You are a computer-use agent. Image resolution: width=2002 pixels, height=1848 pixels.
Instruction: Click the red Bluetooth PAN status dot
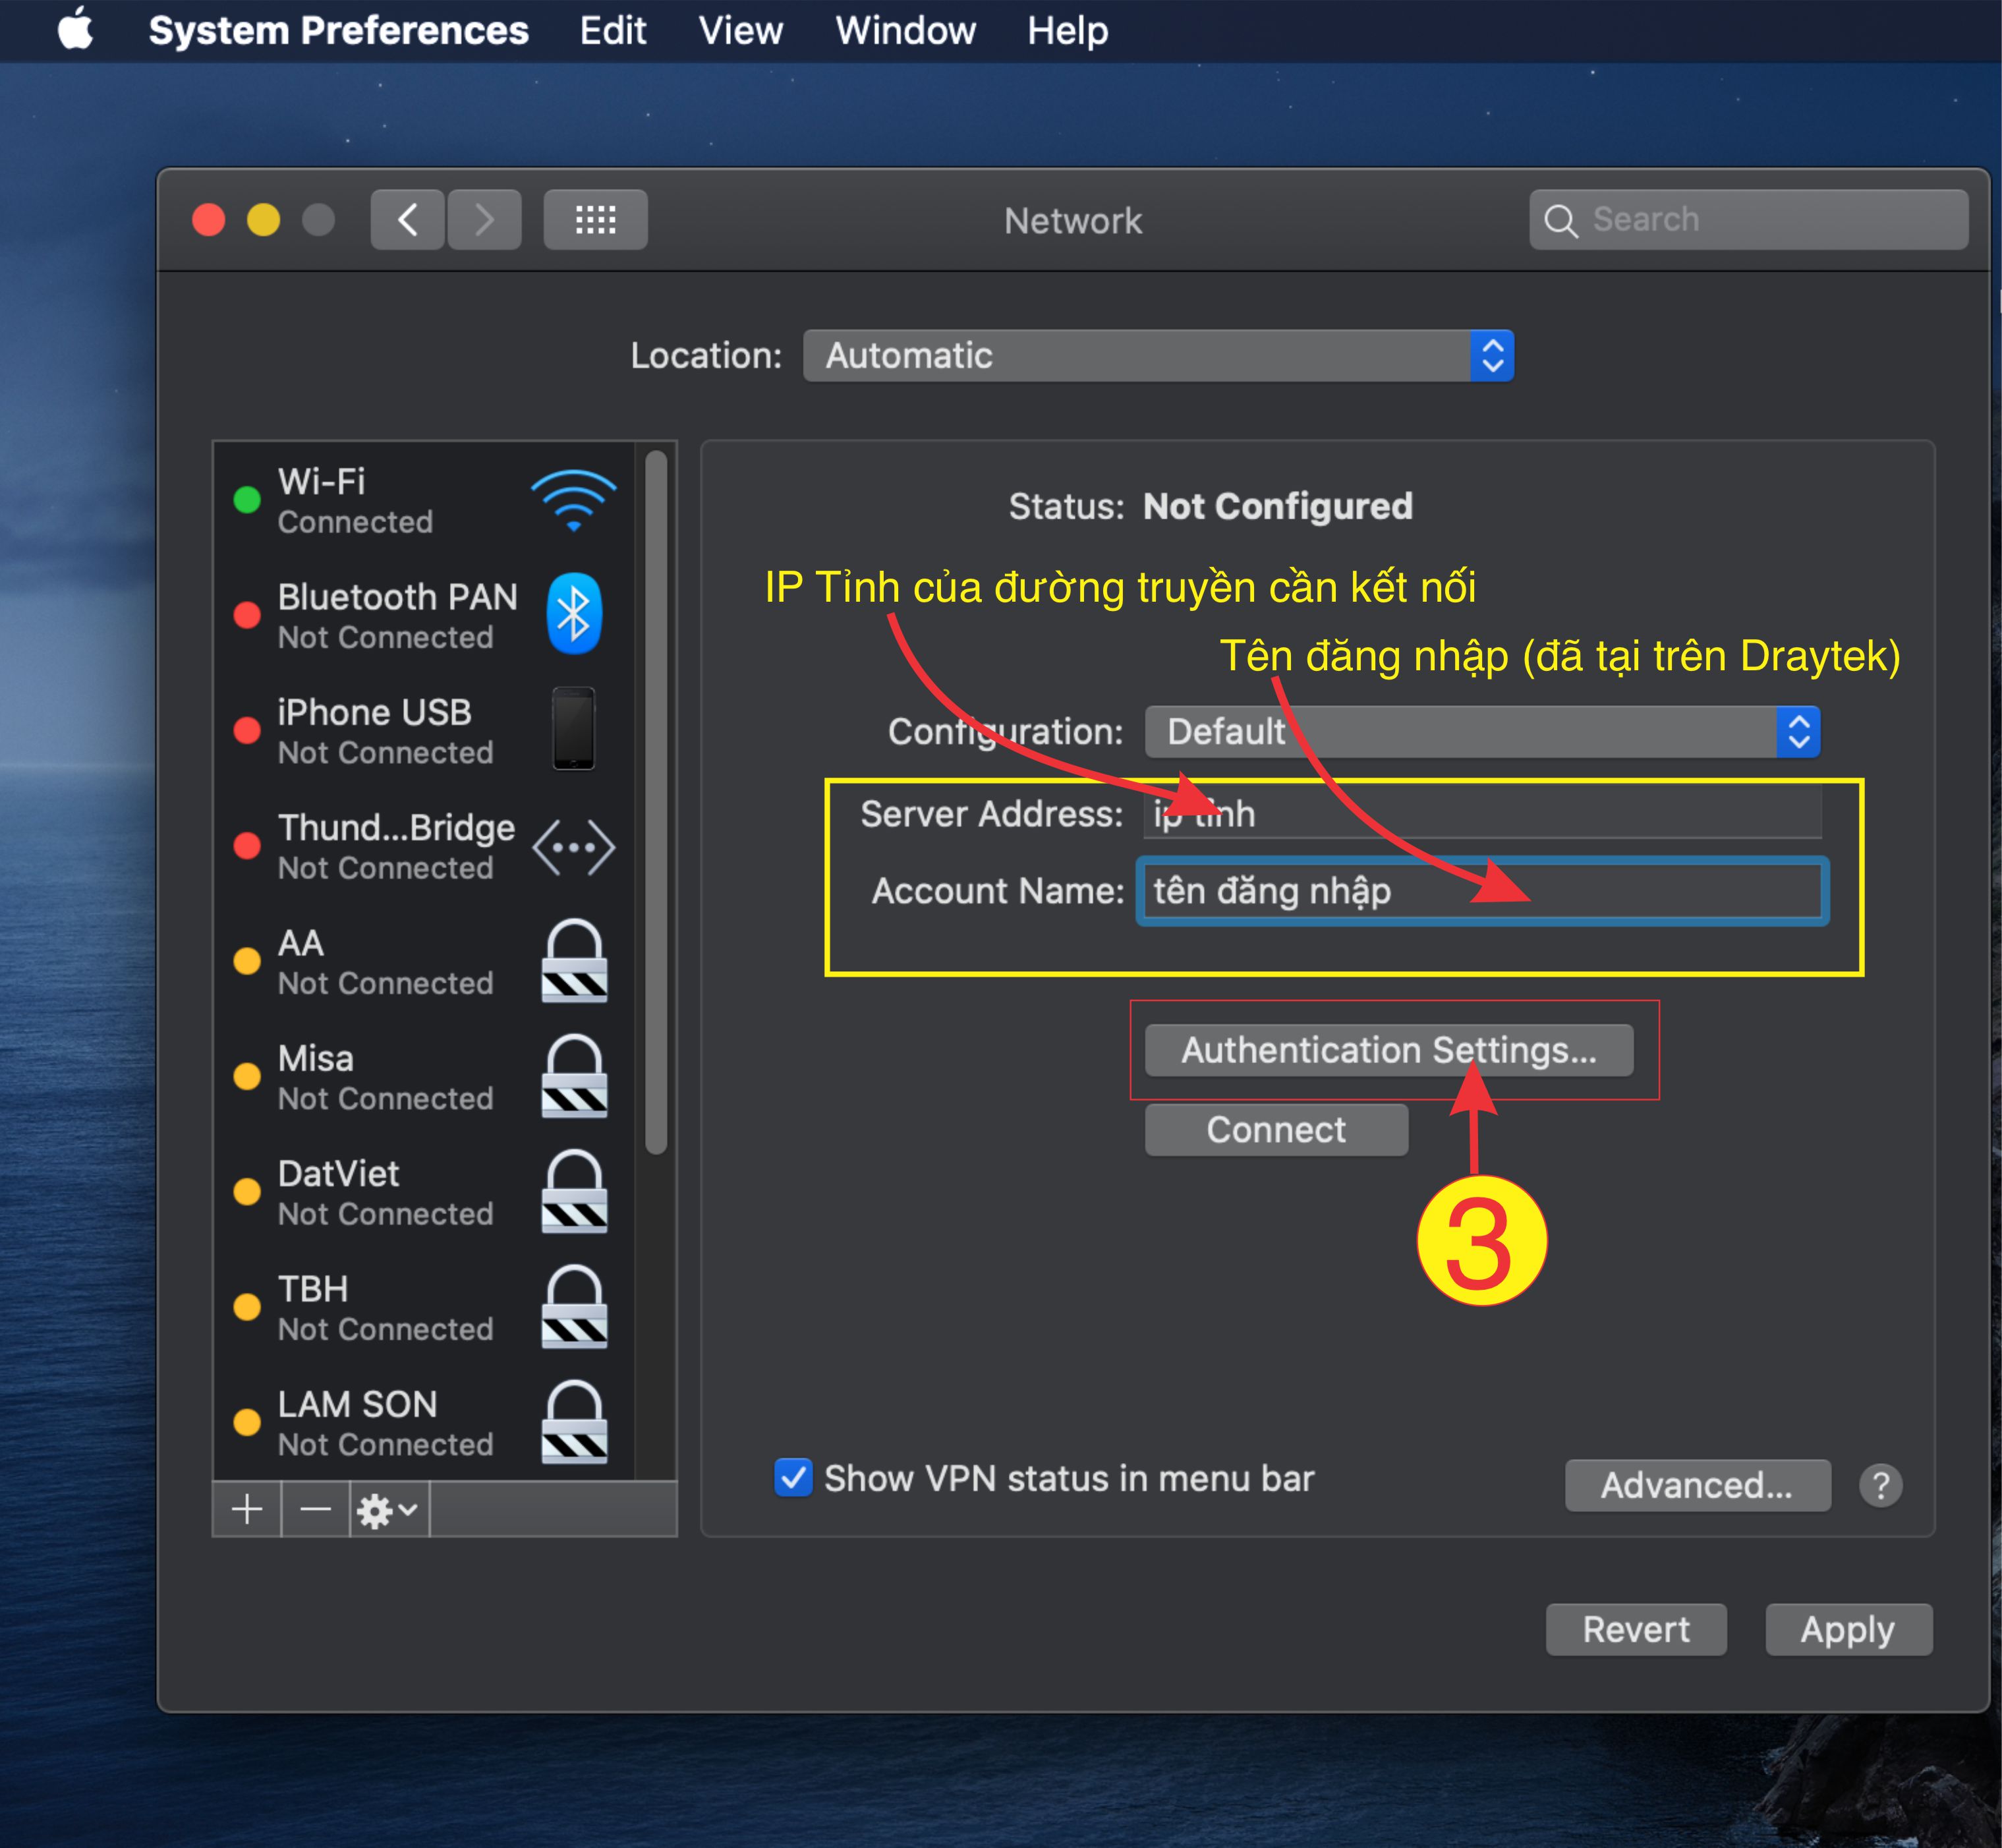click(x=247, y=615)
